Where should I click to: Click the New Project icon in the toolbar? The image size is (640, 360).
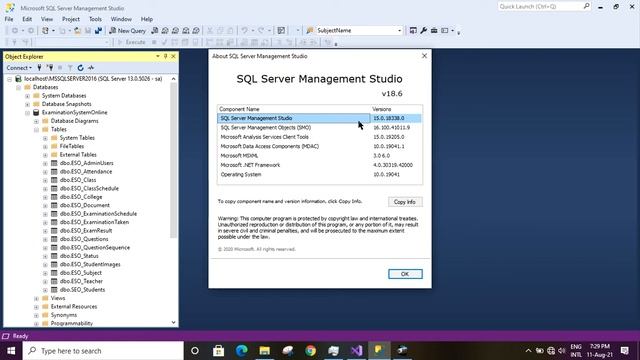point(45,31)
